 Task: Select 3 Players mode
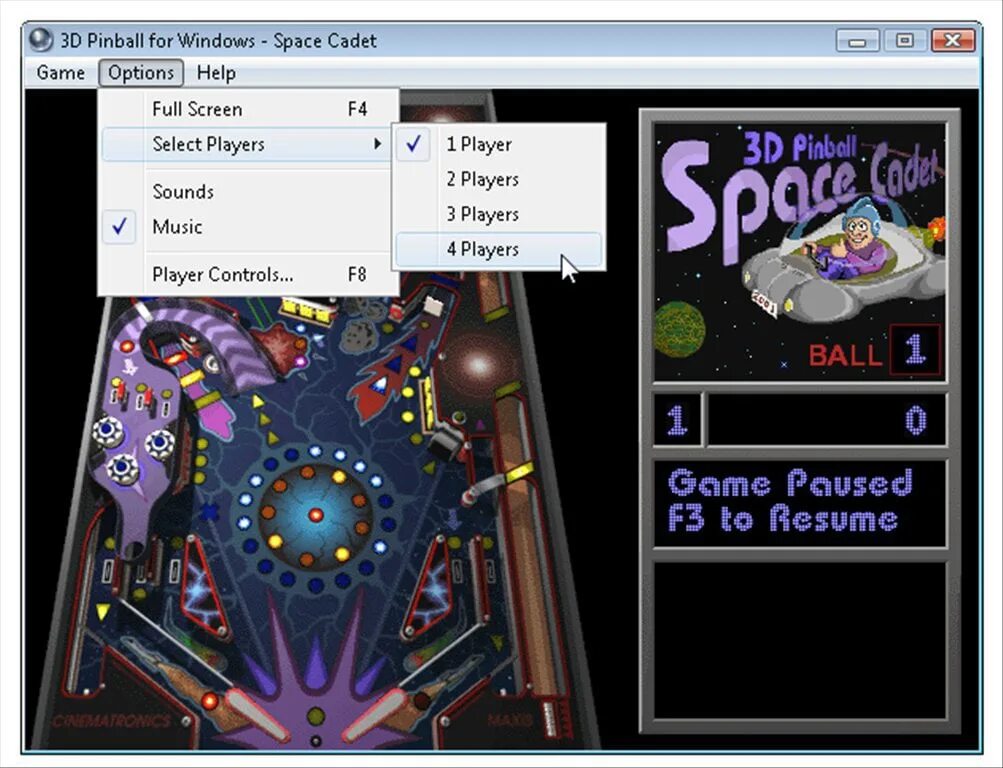point(499,214)
